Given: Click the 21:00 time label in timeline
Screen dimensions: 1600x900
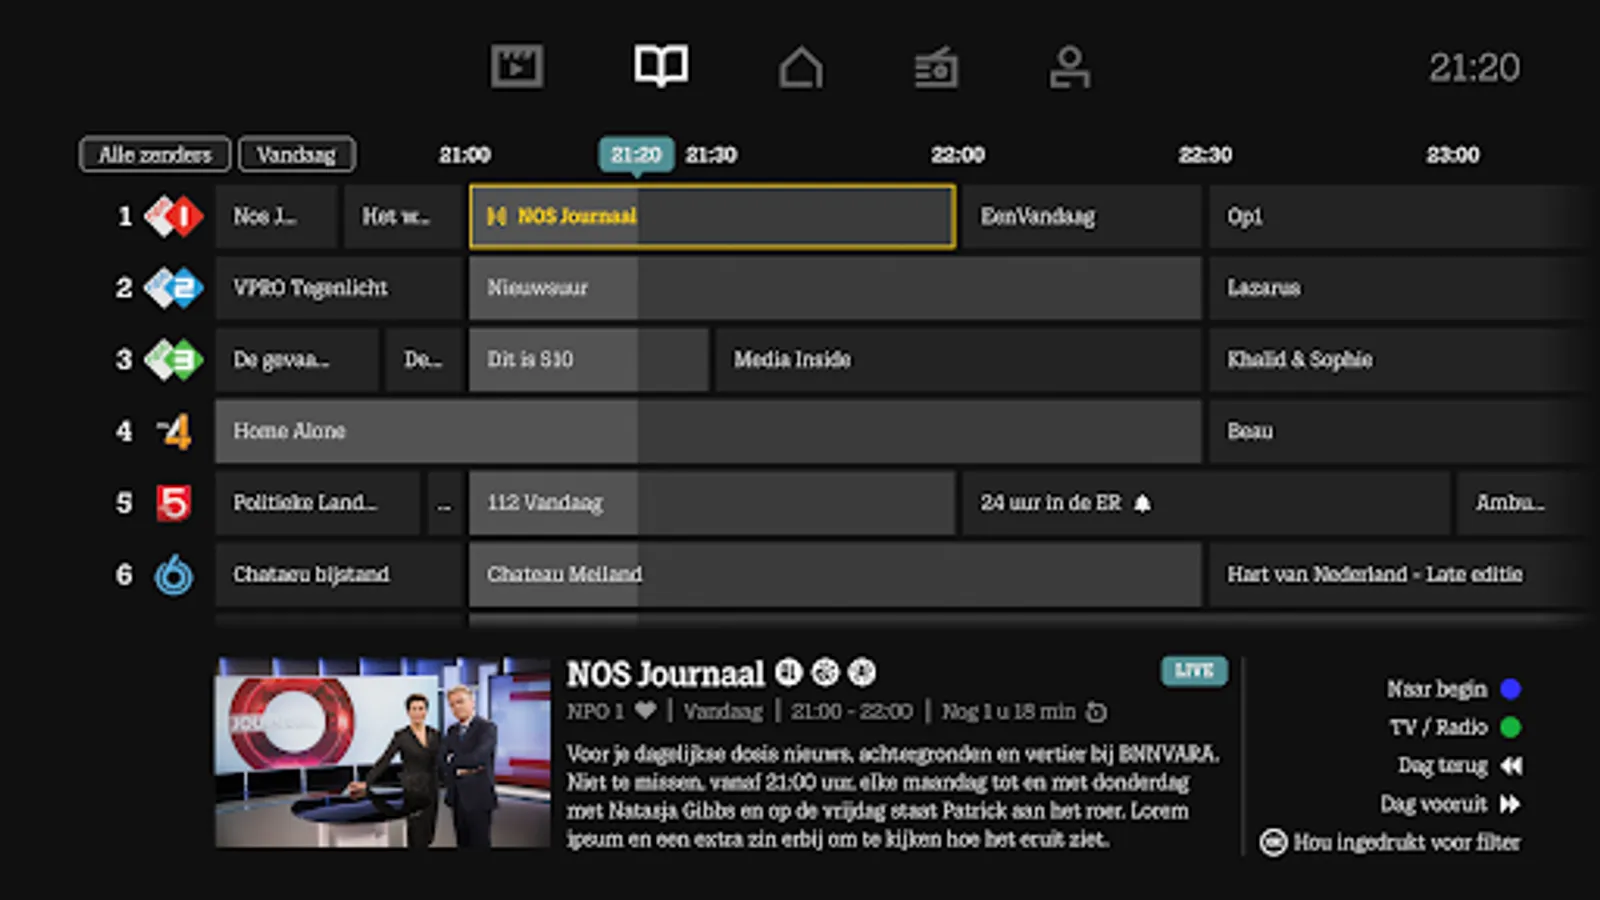Looking at the screenshot, I should (x=465, y=155).
